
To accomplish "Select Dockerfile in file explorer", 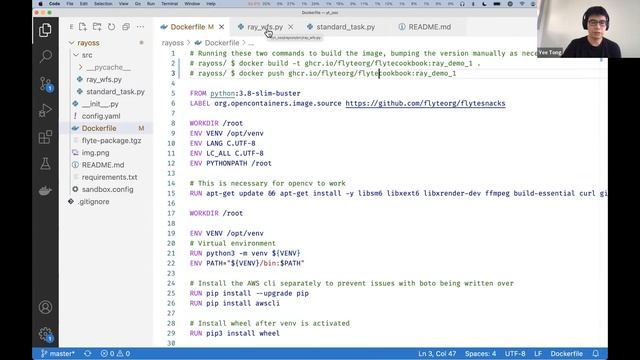I will coord(99,129).
